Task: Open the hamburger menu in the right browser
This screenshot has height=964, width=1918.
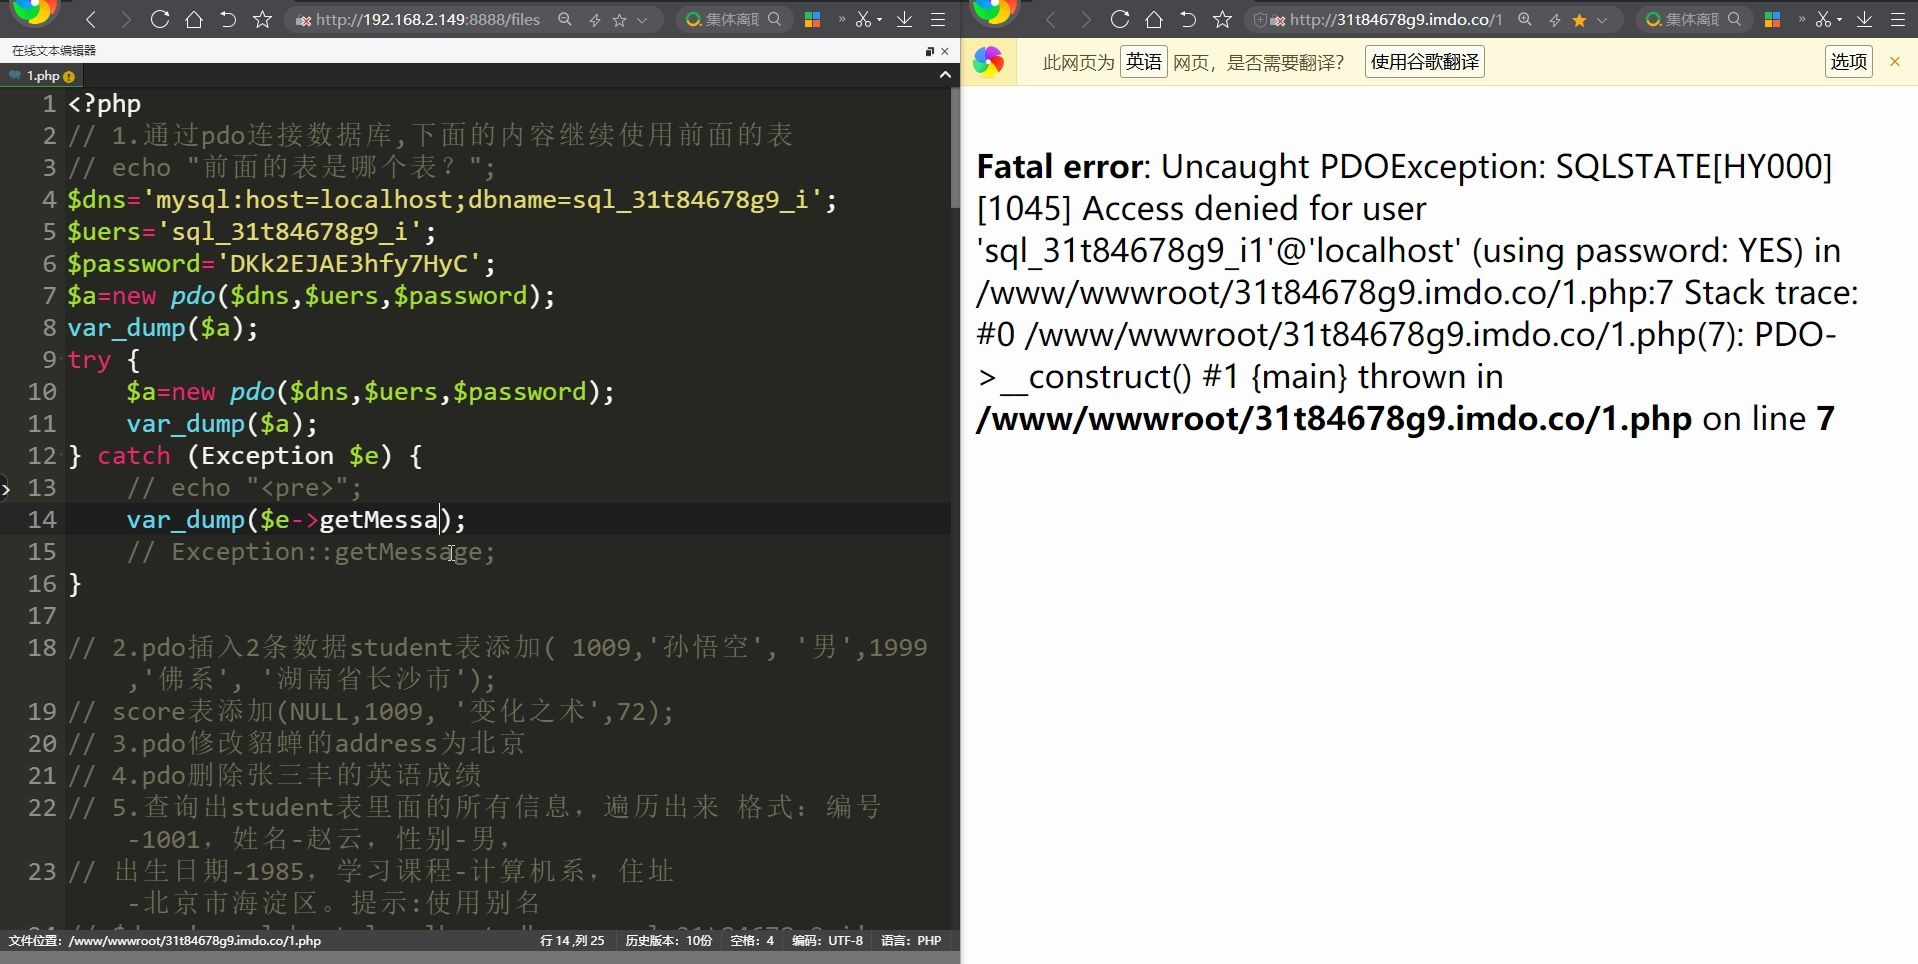Action: coord(1898,19)
